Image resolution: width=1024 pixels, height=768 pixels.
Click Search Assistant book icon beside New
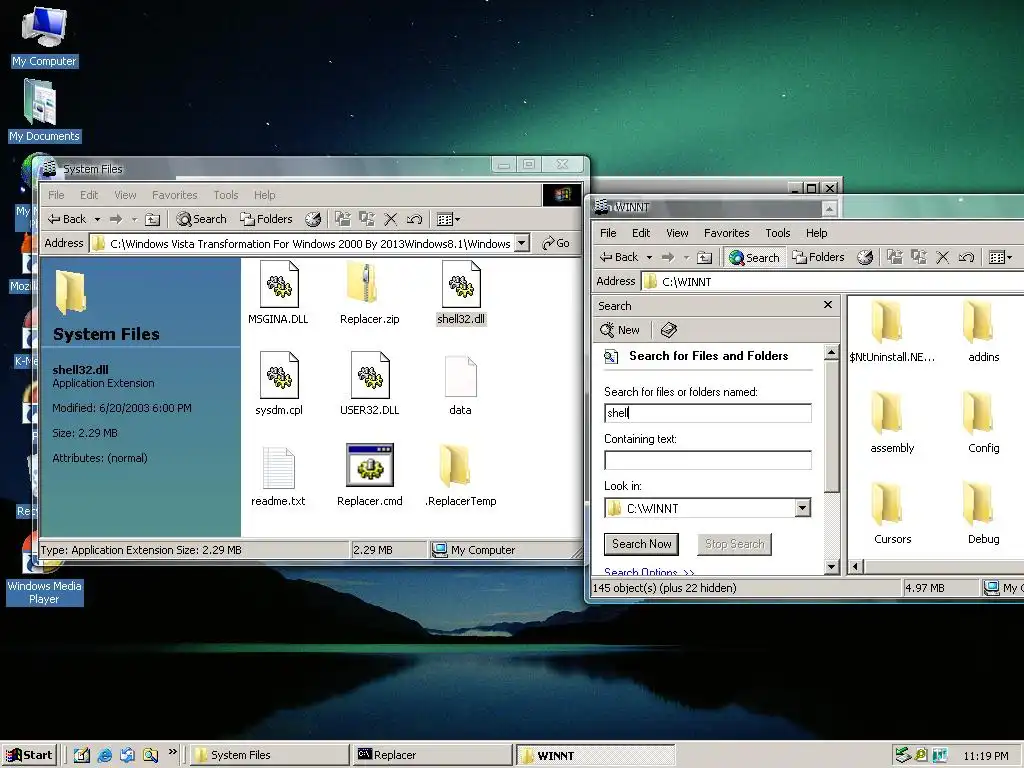668,330
